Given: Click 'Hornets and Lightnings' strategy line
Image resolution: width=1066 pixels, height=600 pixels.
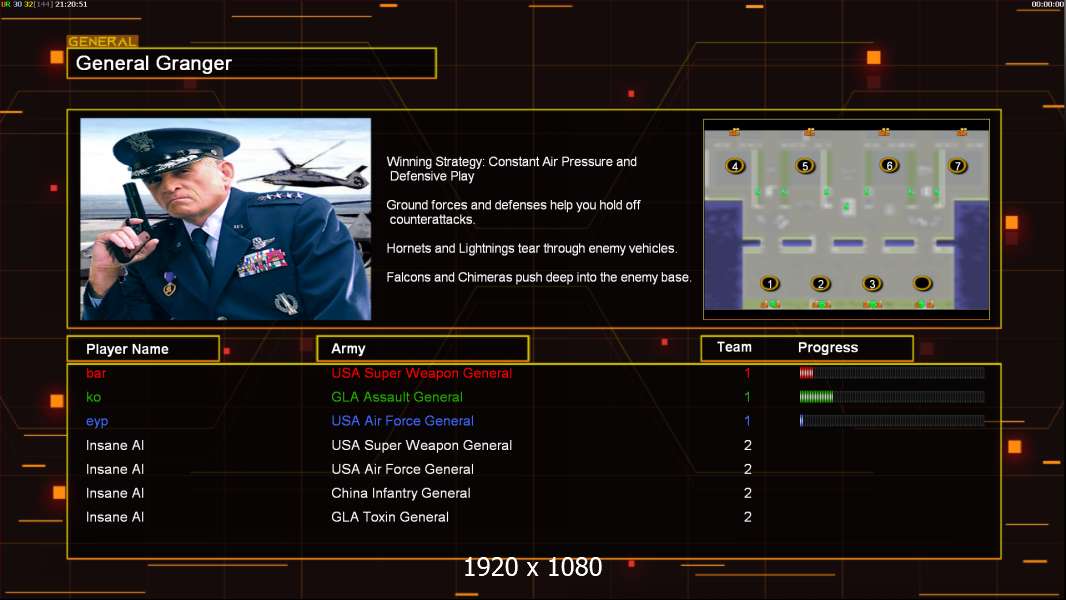Looking at the screenshot, I should click(x=532, y=248).
